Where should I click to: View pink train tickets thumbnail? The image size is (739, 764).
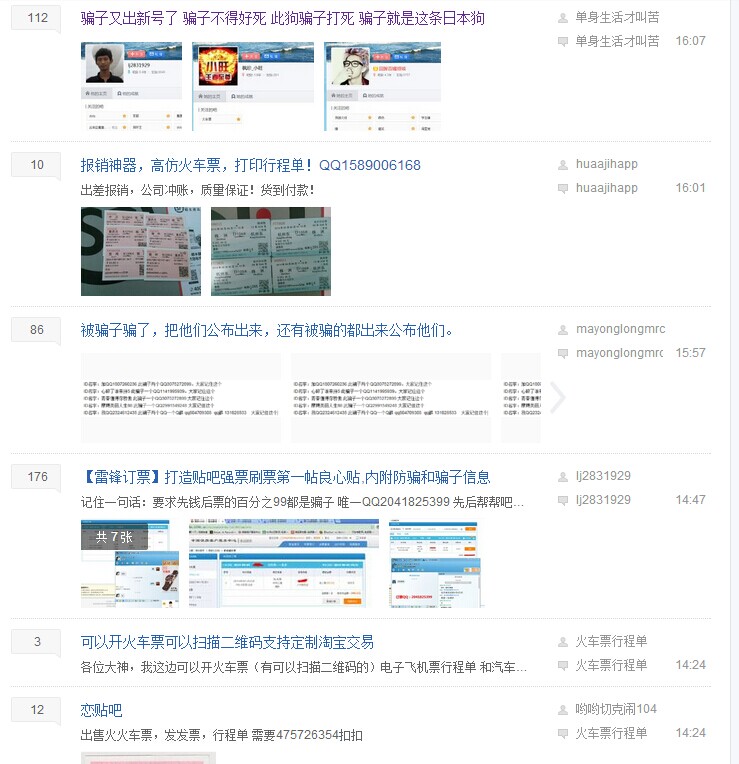(141, 251)
